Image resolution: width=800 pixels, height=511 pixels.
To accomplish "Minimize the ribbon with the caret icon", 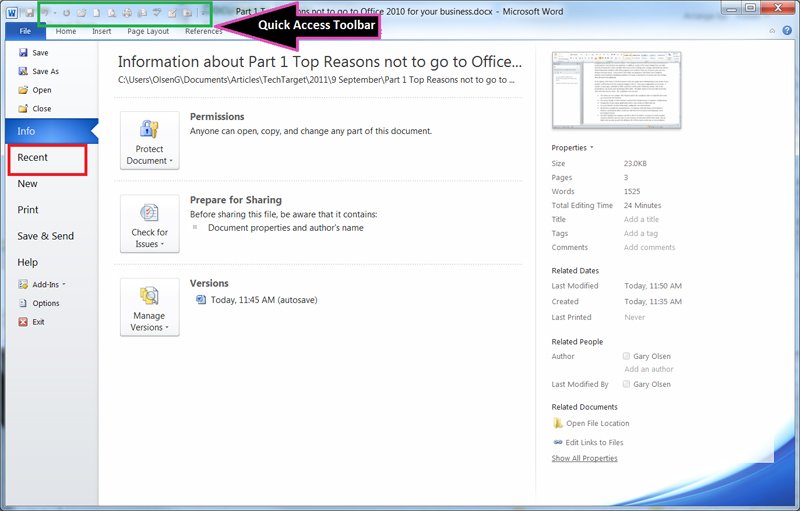I will (x=772, y=31).
